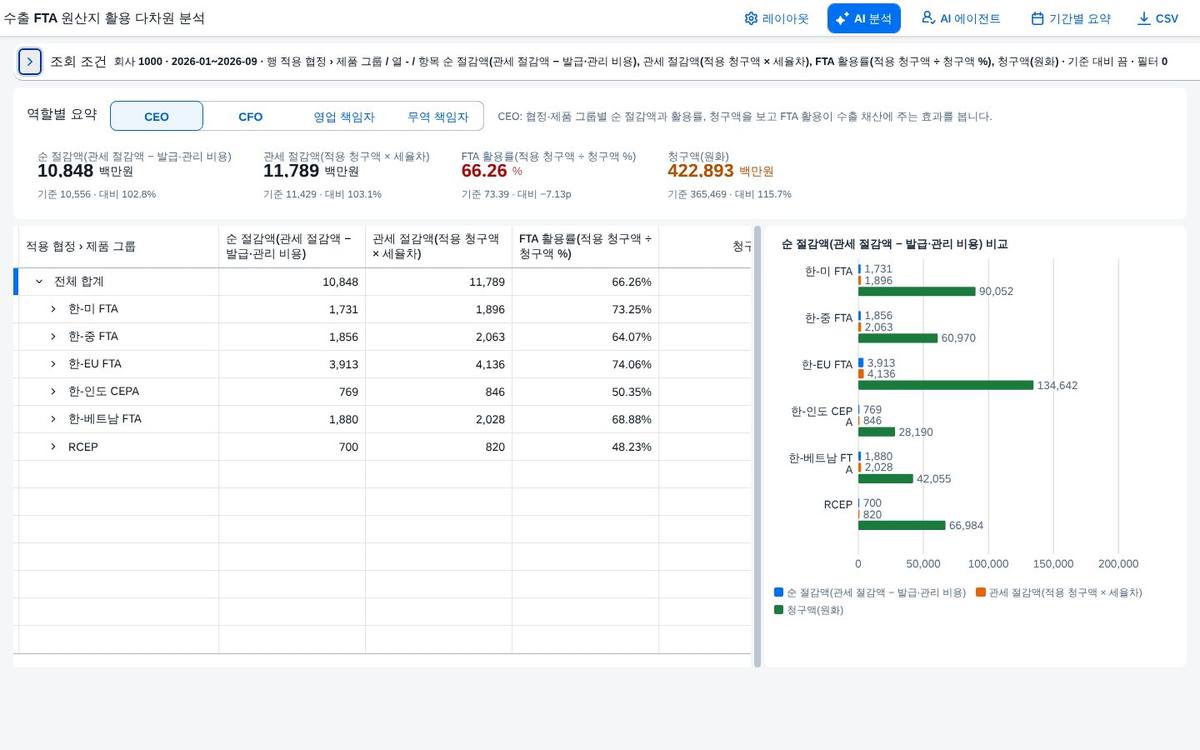Open the 레이아웃 layout settings
Screen dimensions: 1200x750
(777, 18)
